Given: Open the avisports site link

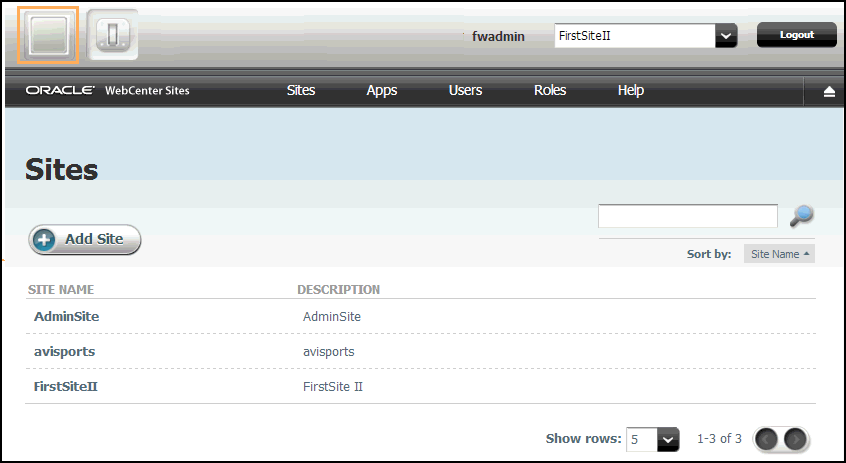Looking at the screenshot, I should coord(64,352).
